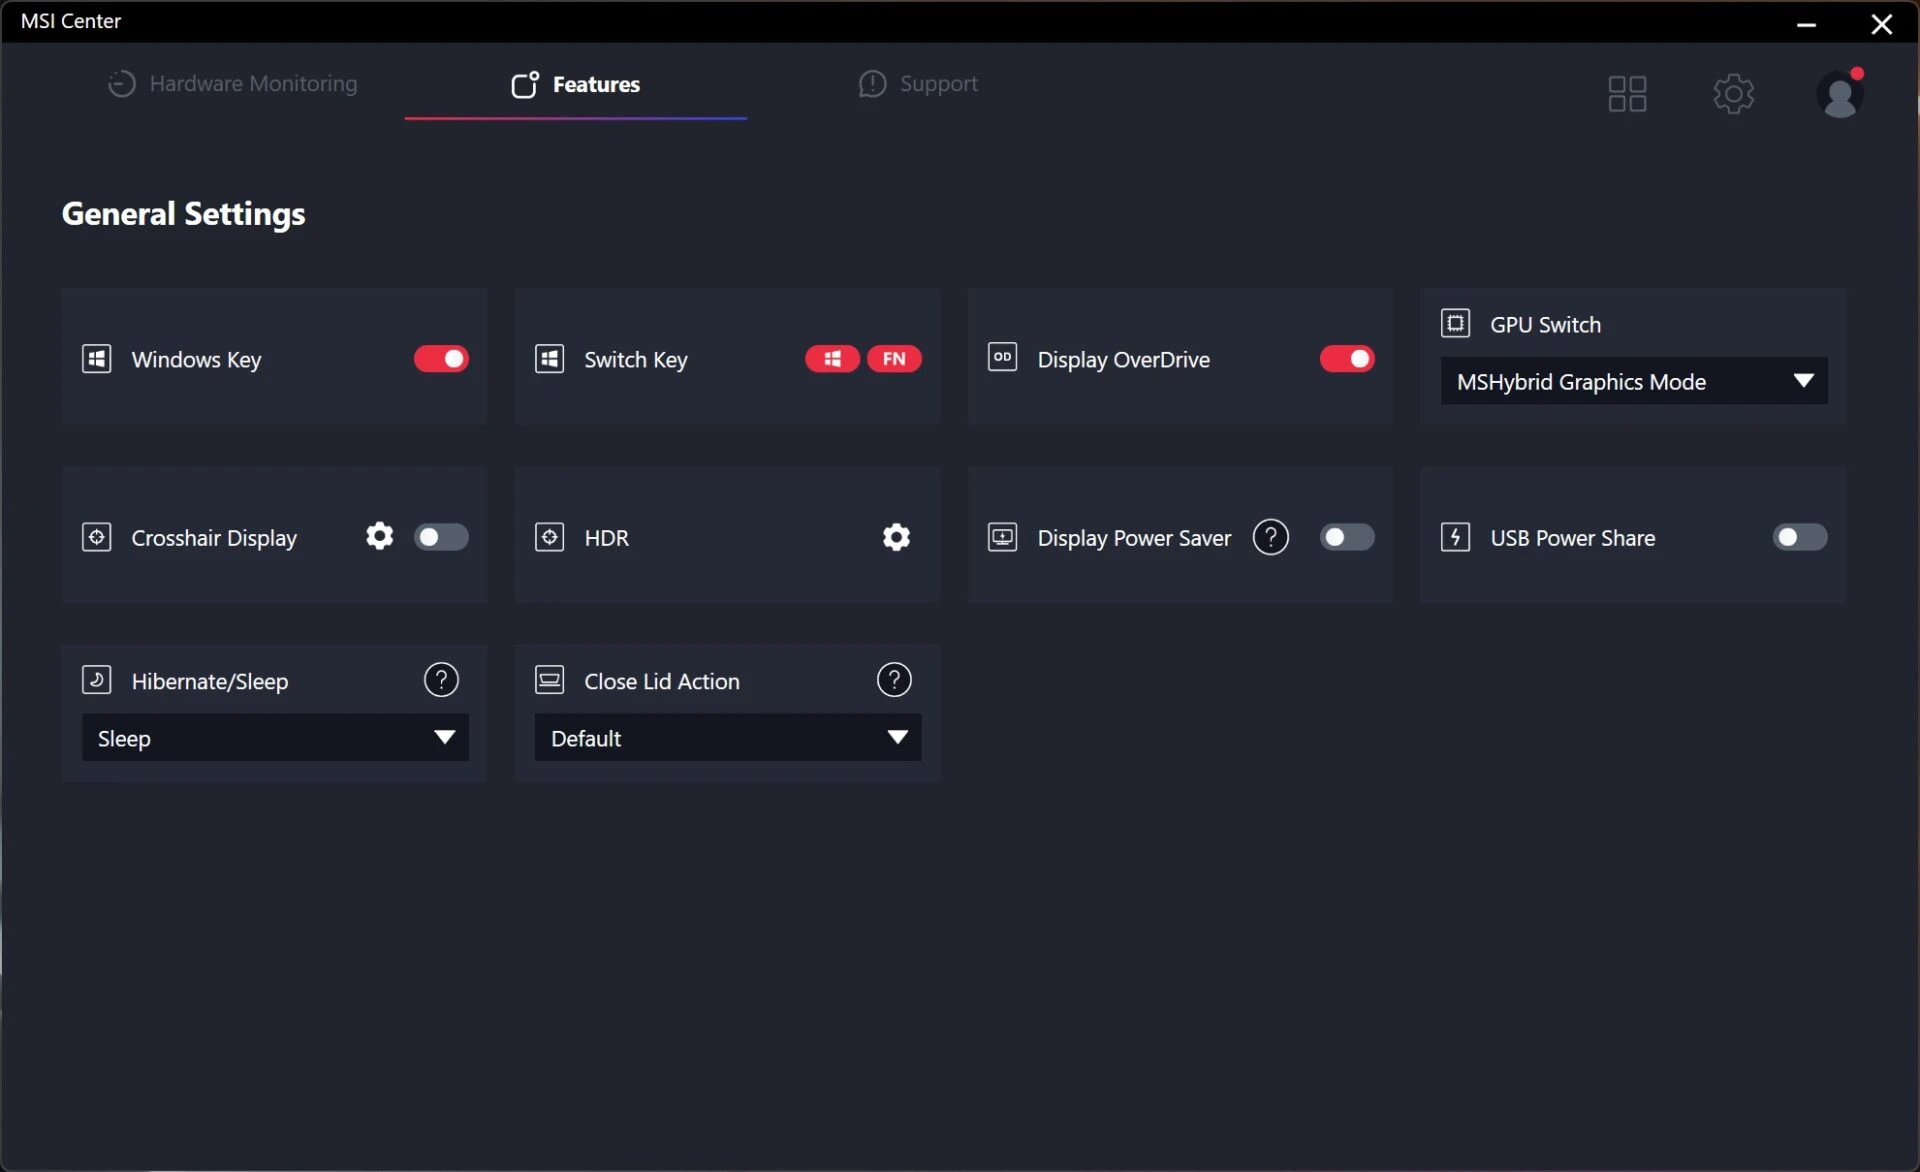This screenshot has height=1172, width=1920.
Task: Open Crosshair Display settings gear
Action: (379, 536)
